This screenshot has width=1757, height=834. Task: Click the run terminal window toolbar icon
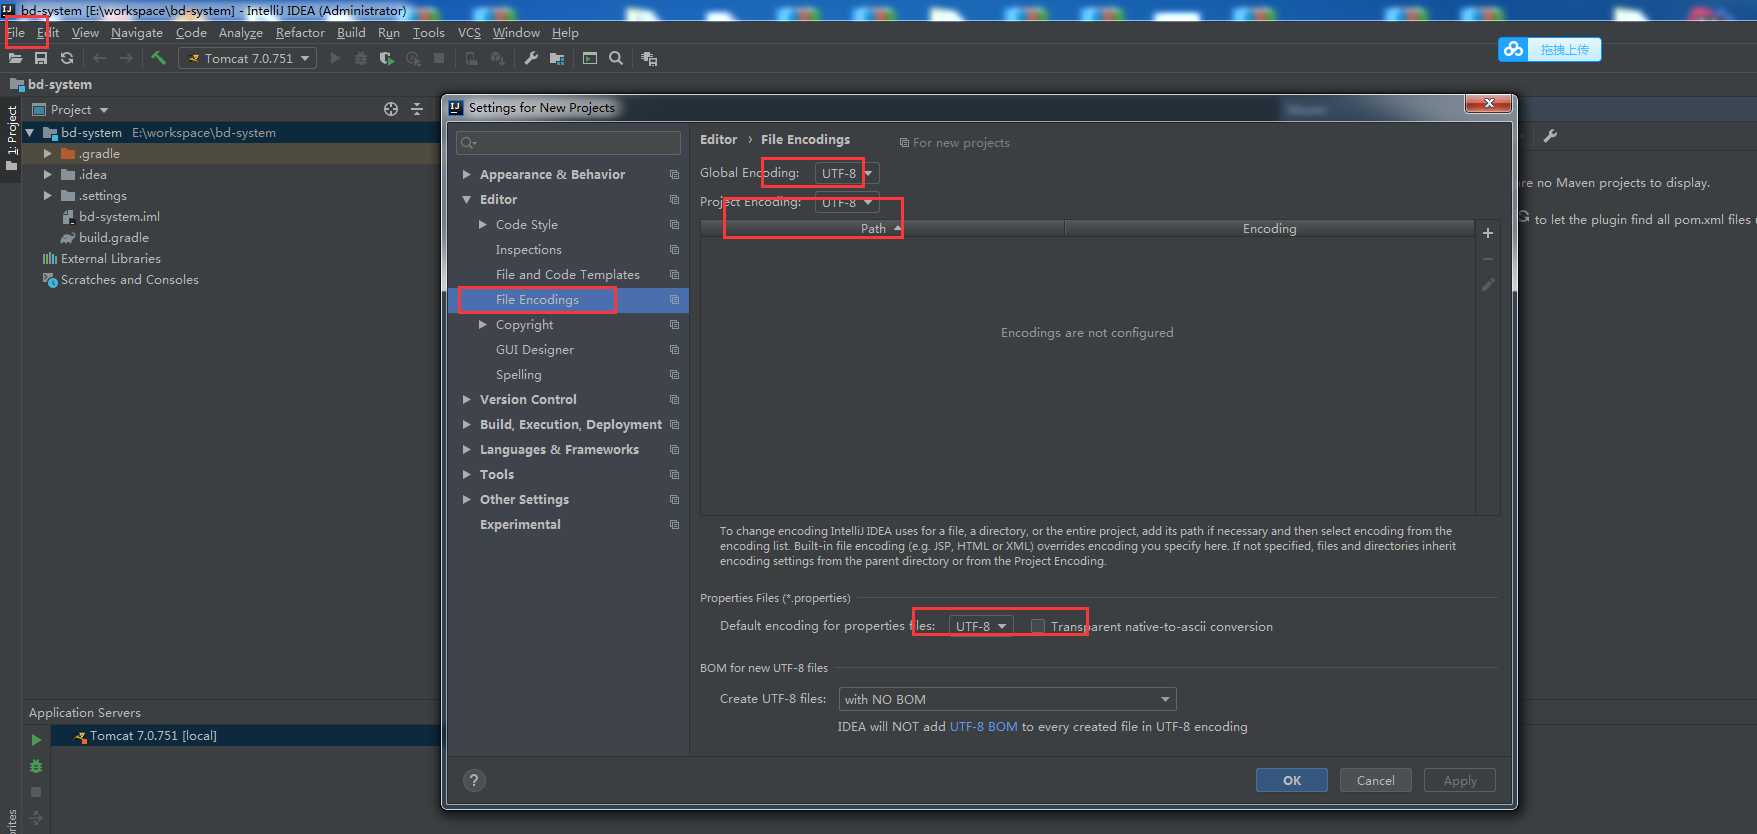(x=590, y=59)
